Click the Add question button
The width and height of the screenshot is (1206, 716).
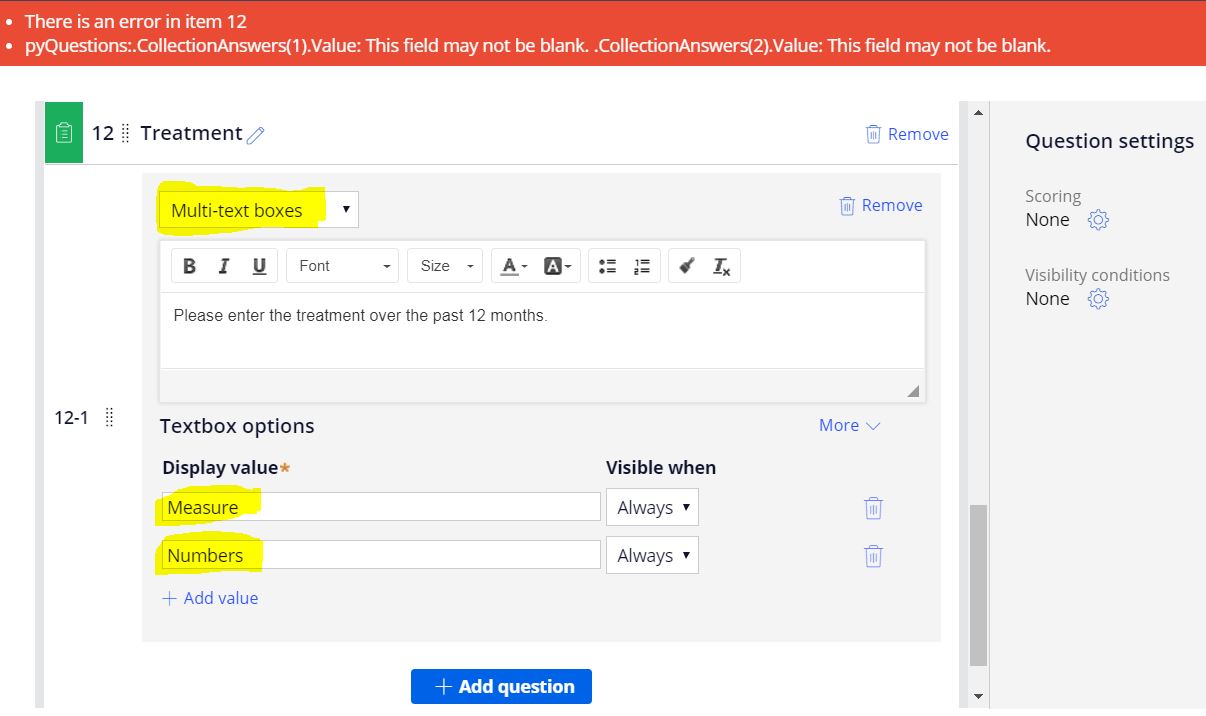tap(501, 686)
